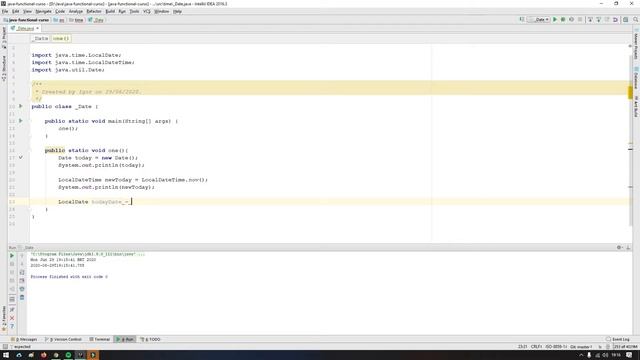Click VCS Update Project toolbar icon

point(590,20)
